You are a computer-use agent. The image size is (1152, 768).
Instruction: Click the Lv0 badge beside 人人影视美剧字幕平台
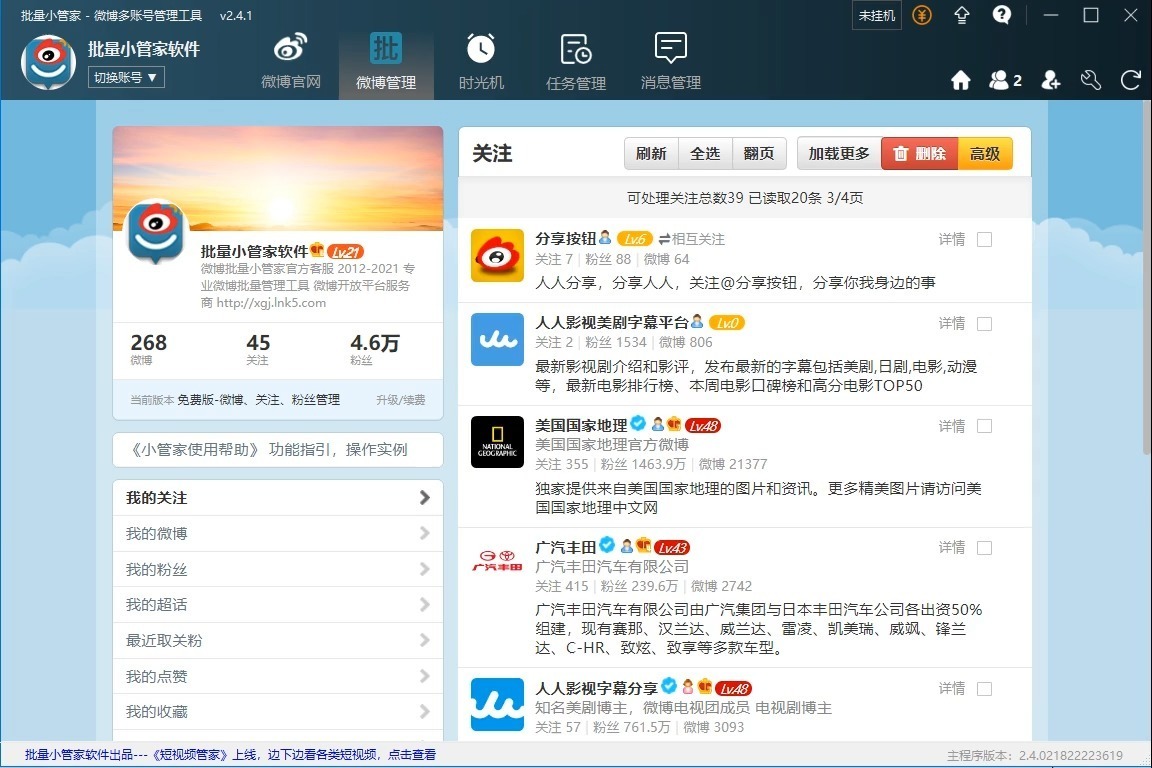(x=727, y=323)
